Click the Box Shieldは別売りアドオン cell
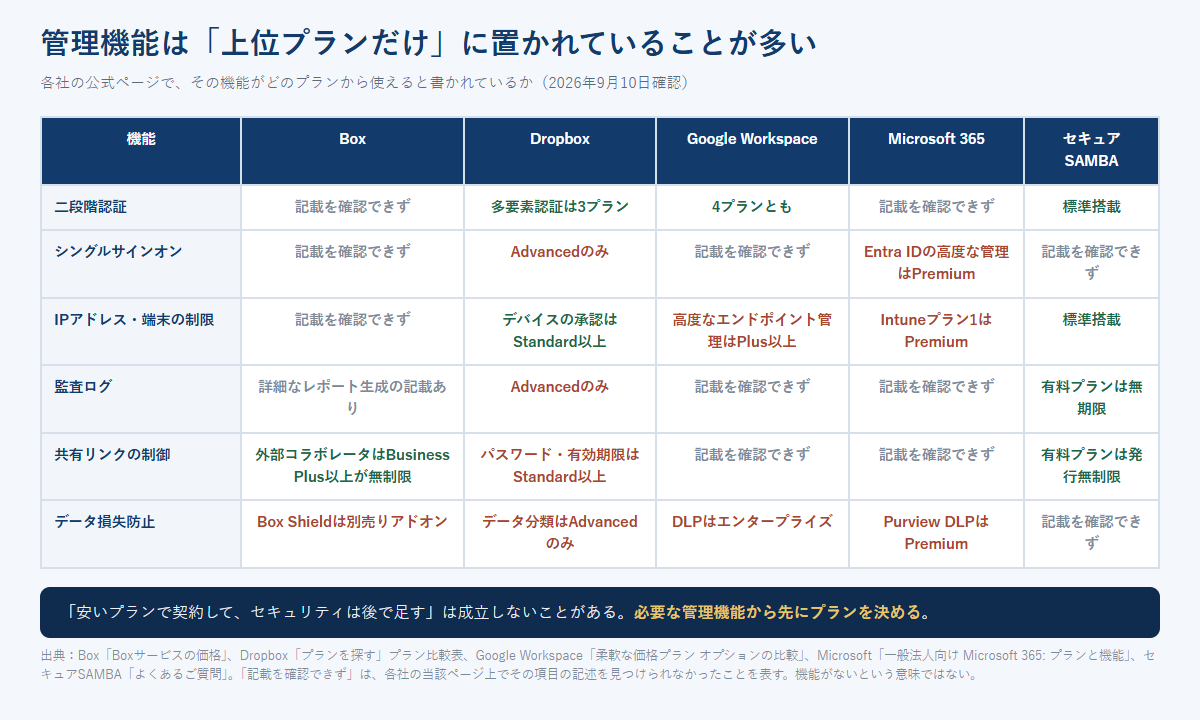This screenshot has width=1200, height=720. pyautogui.click(x=352, y=534)
